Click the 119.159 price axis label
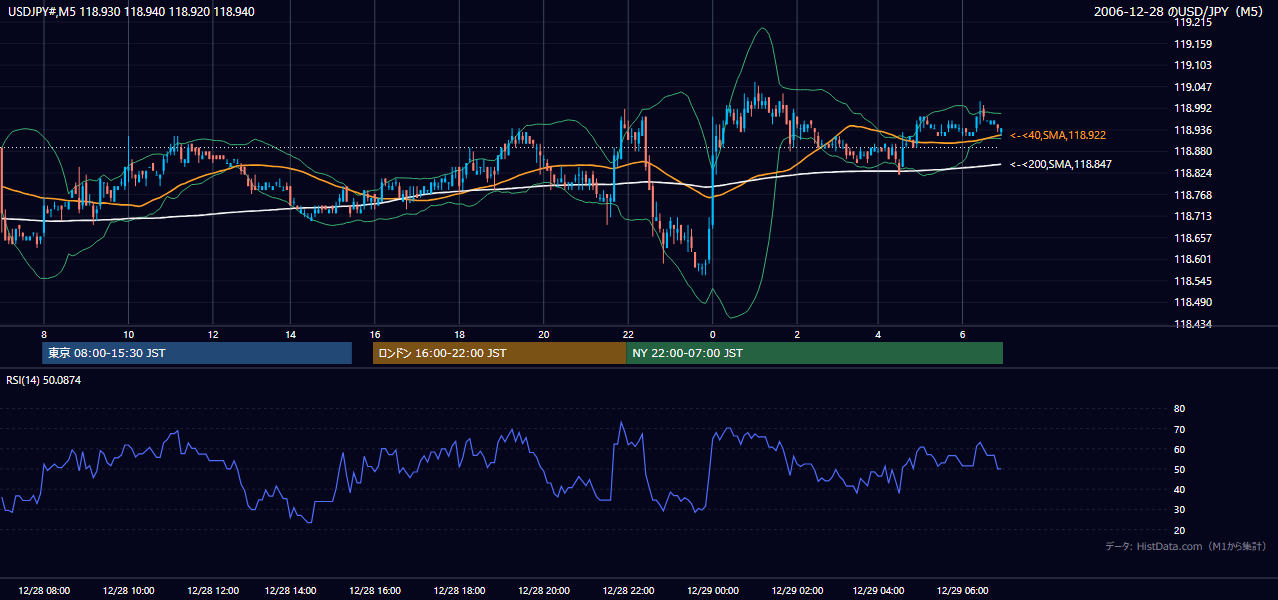 [1192, 44]
